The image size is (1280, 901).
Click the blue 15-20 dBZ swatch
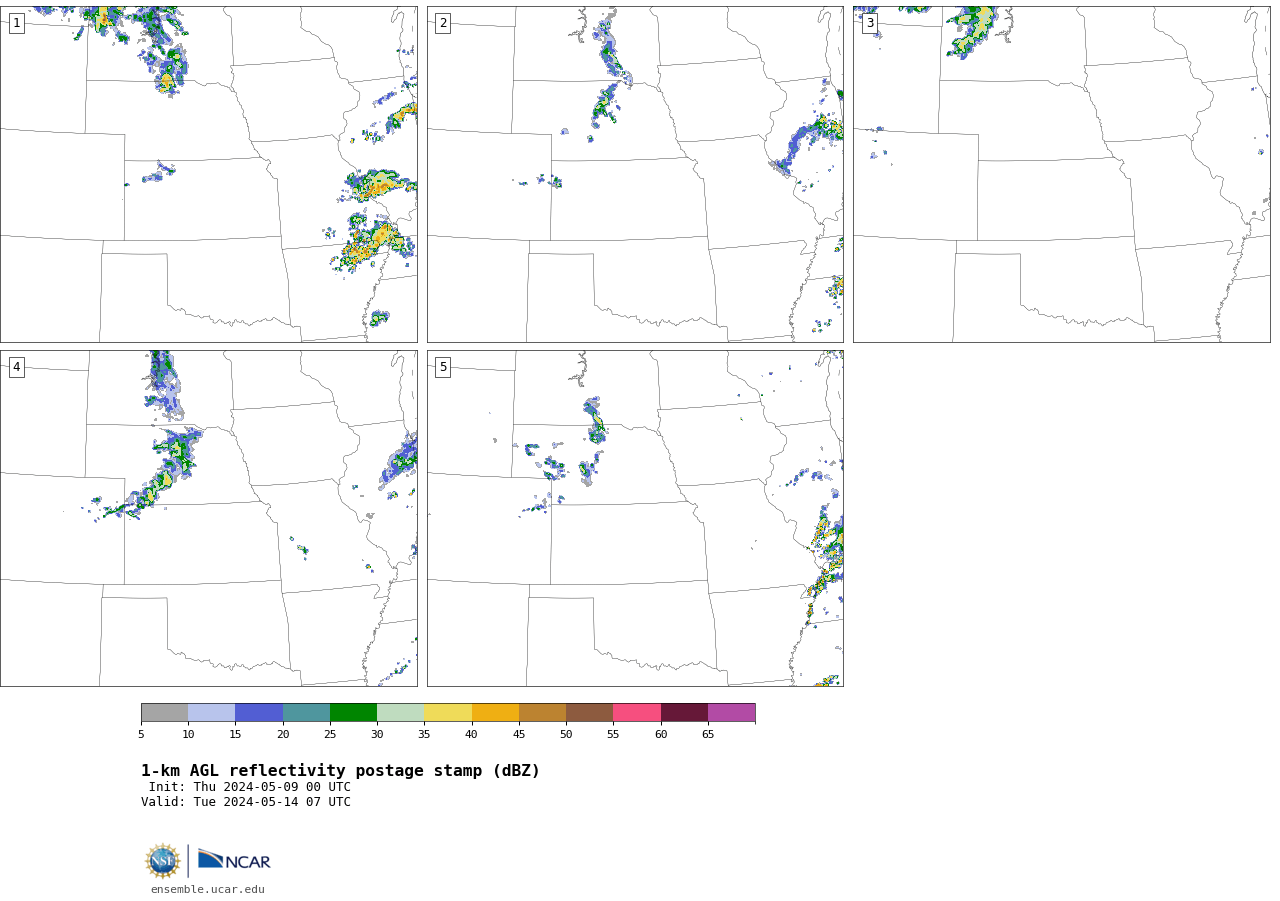259,713
